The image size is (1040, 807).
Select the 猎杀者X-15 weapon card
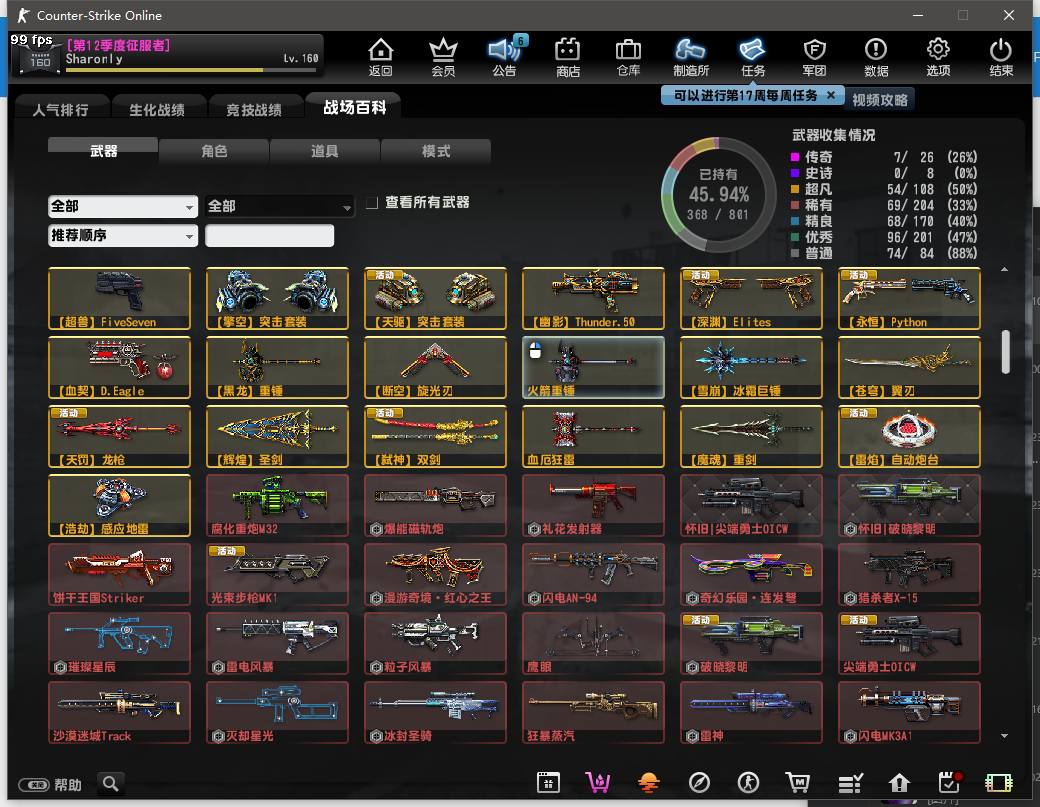909,574
